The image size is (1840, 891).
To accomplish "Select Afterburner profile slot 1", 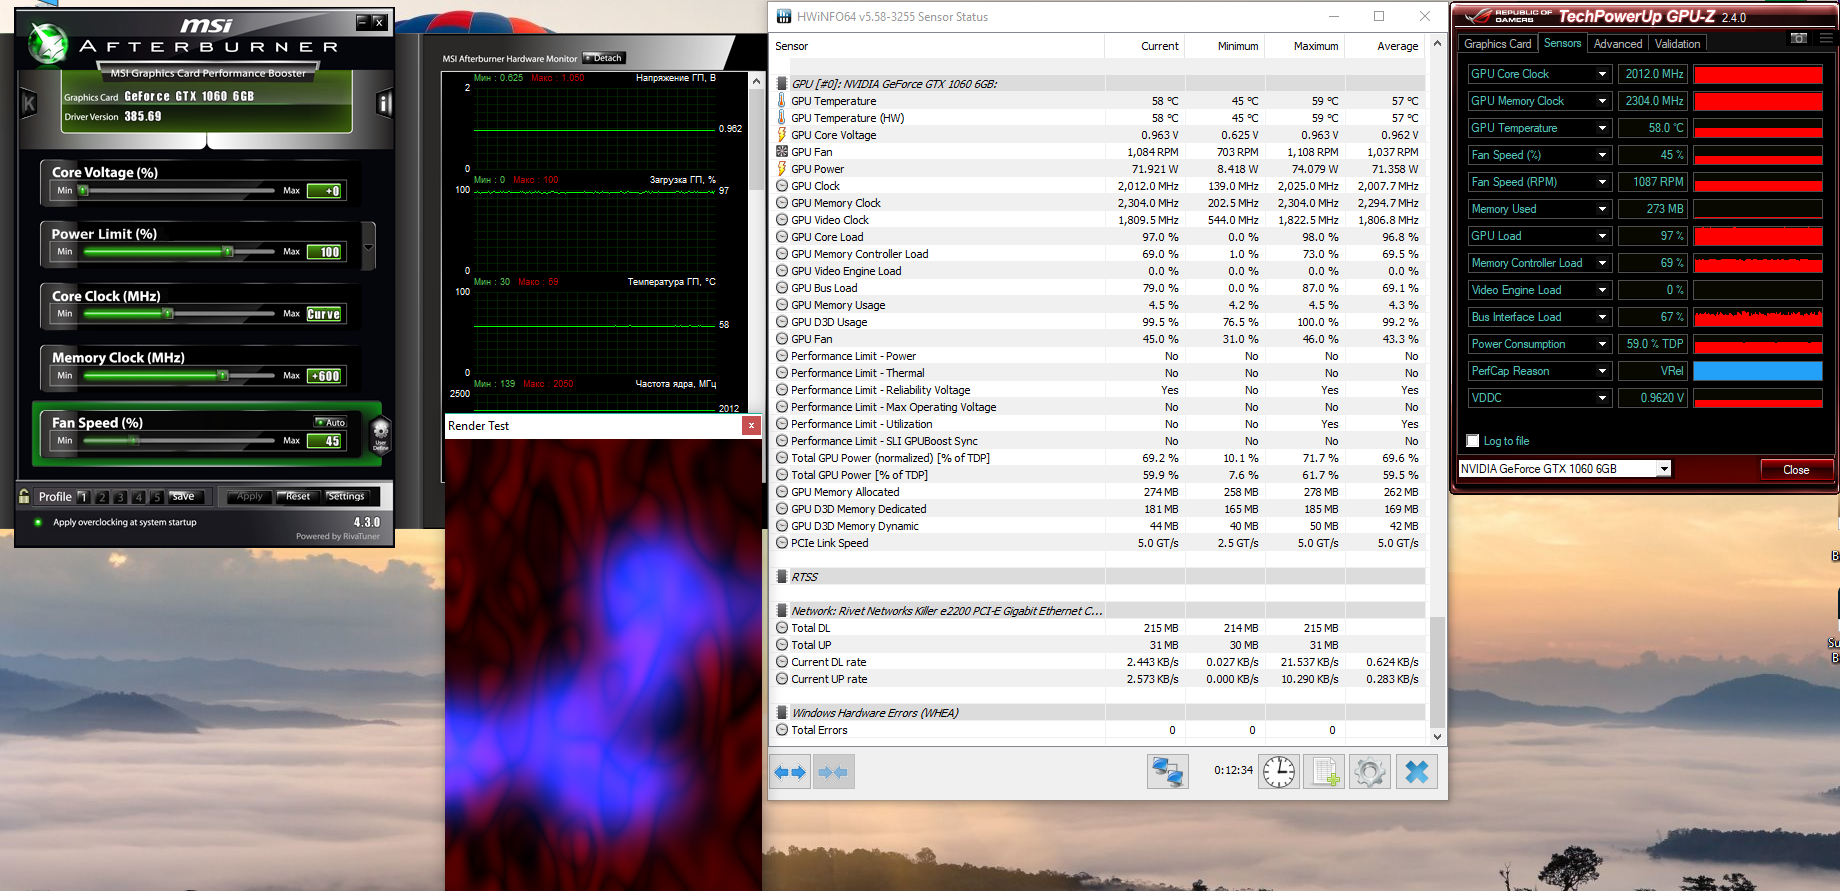I will click(x=83, y=497).
